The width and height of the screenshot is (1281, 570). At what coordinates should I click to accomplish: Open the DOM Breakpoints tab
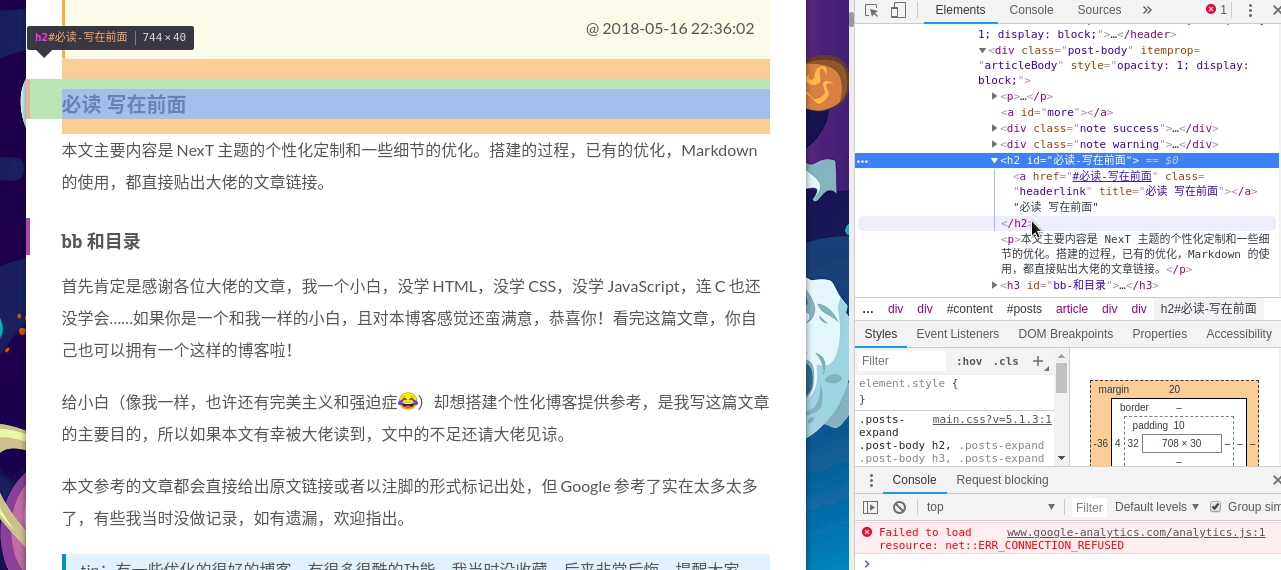(1065, 334)
